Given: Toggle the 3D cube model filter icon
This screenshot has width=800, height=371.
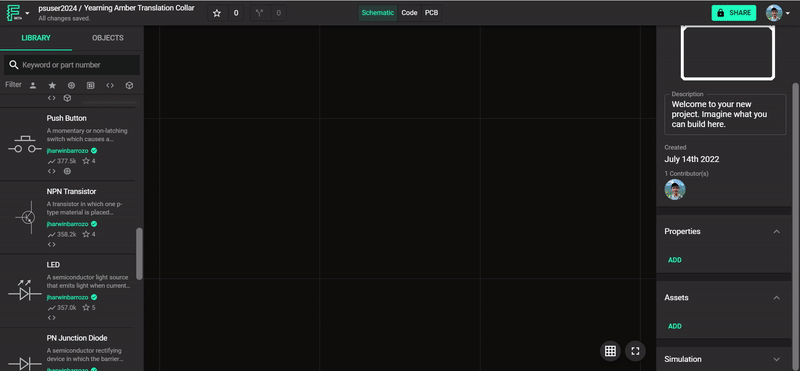Looking at the screenshot, I should tap(130, 85).
